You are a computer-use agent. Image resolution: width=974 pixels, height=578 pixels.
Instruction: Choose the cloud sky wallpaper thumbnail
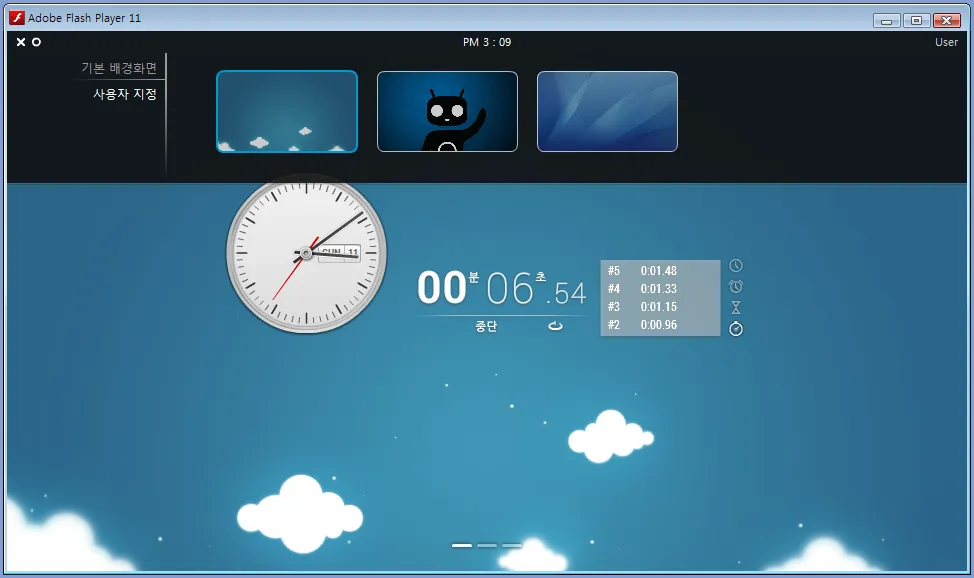(287, 111)
